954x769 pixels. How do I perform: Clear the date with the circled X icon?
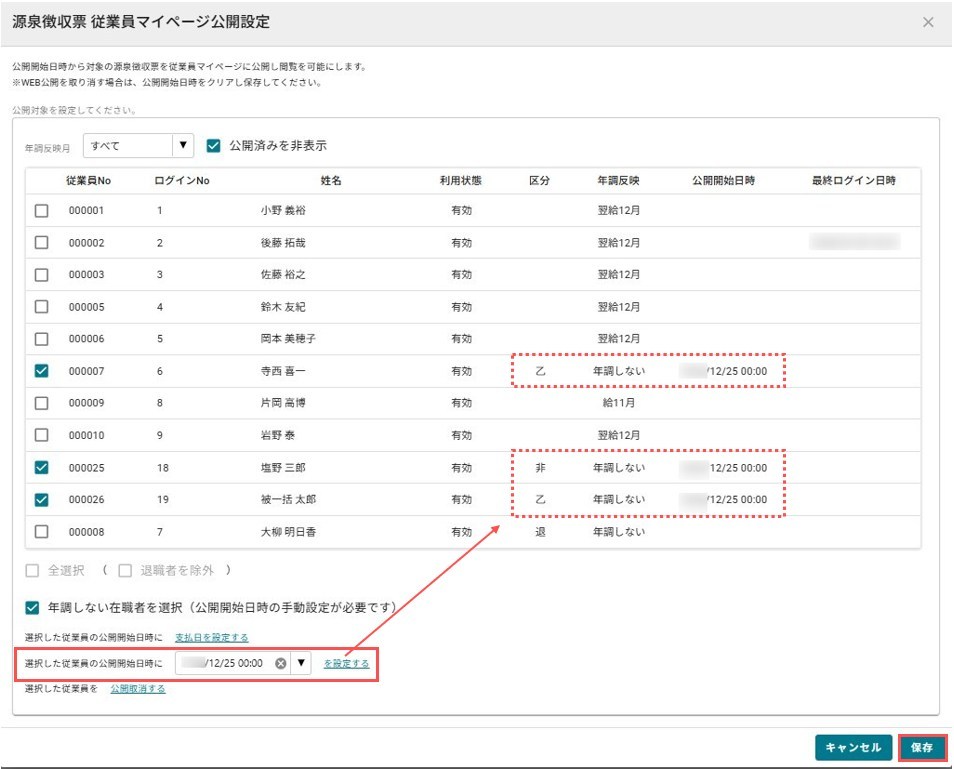(280, 663)
